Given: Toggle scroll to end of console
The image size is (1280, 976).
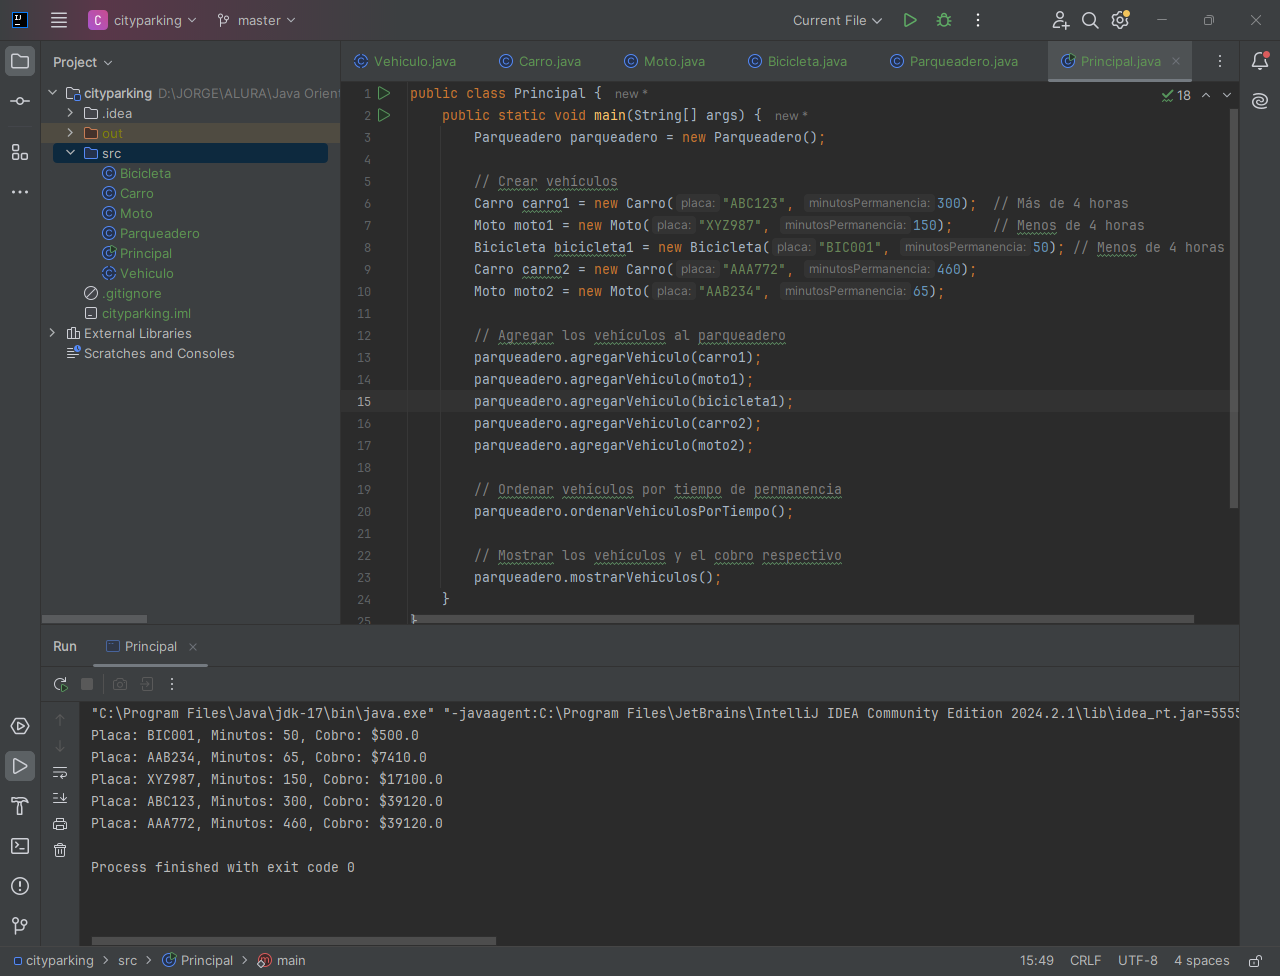Looking at the screenshot, I should 60,798.
